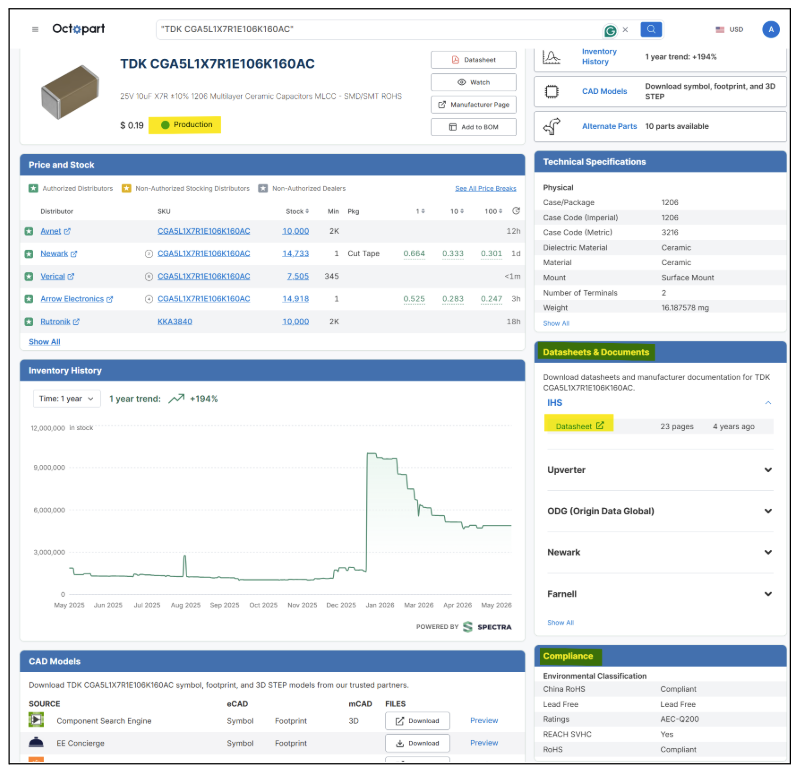This screenshot has width=798, height=773.
Task: Click the EE Concierge bell icon
Action: pos(36,742)
